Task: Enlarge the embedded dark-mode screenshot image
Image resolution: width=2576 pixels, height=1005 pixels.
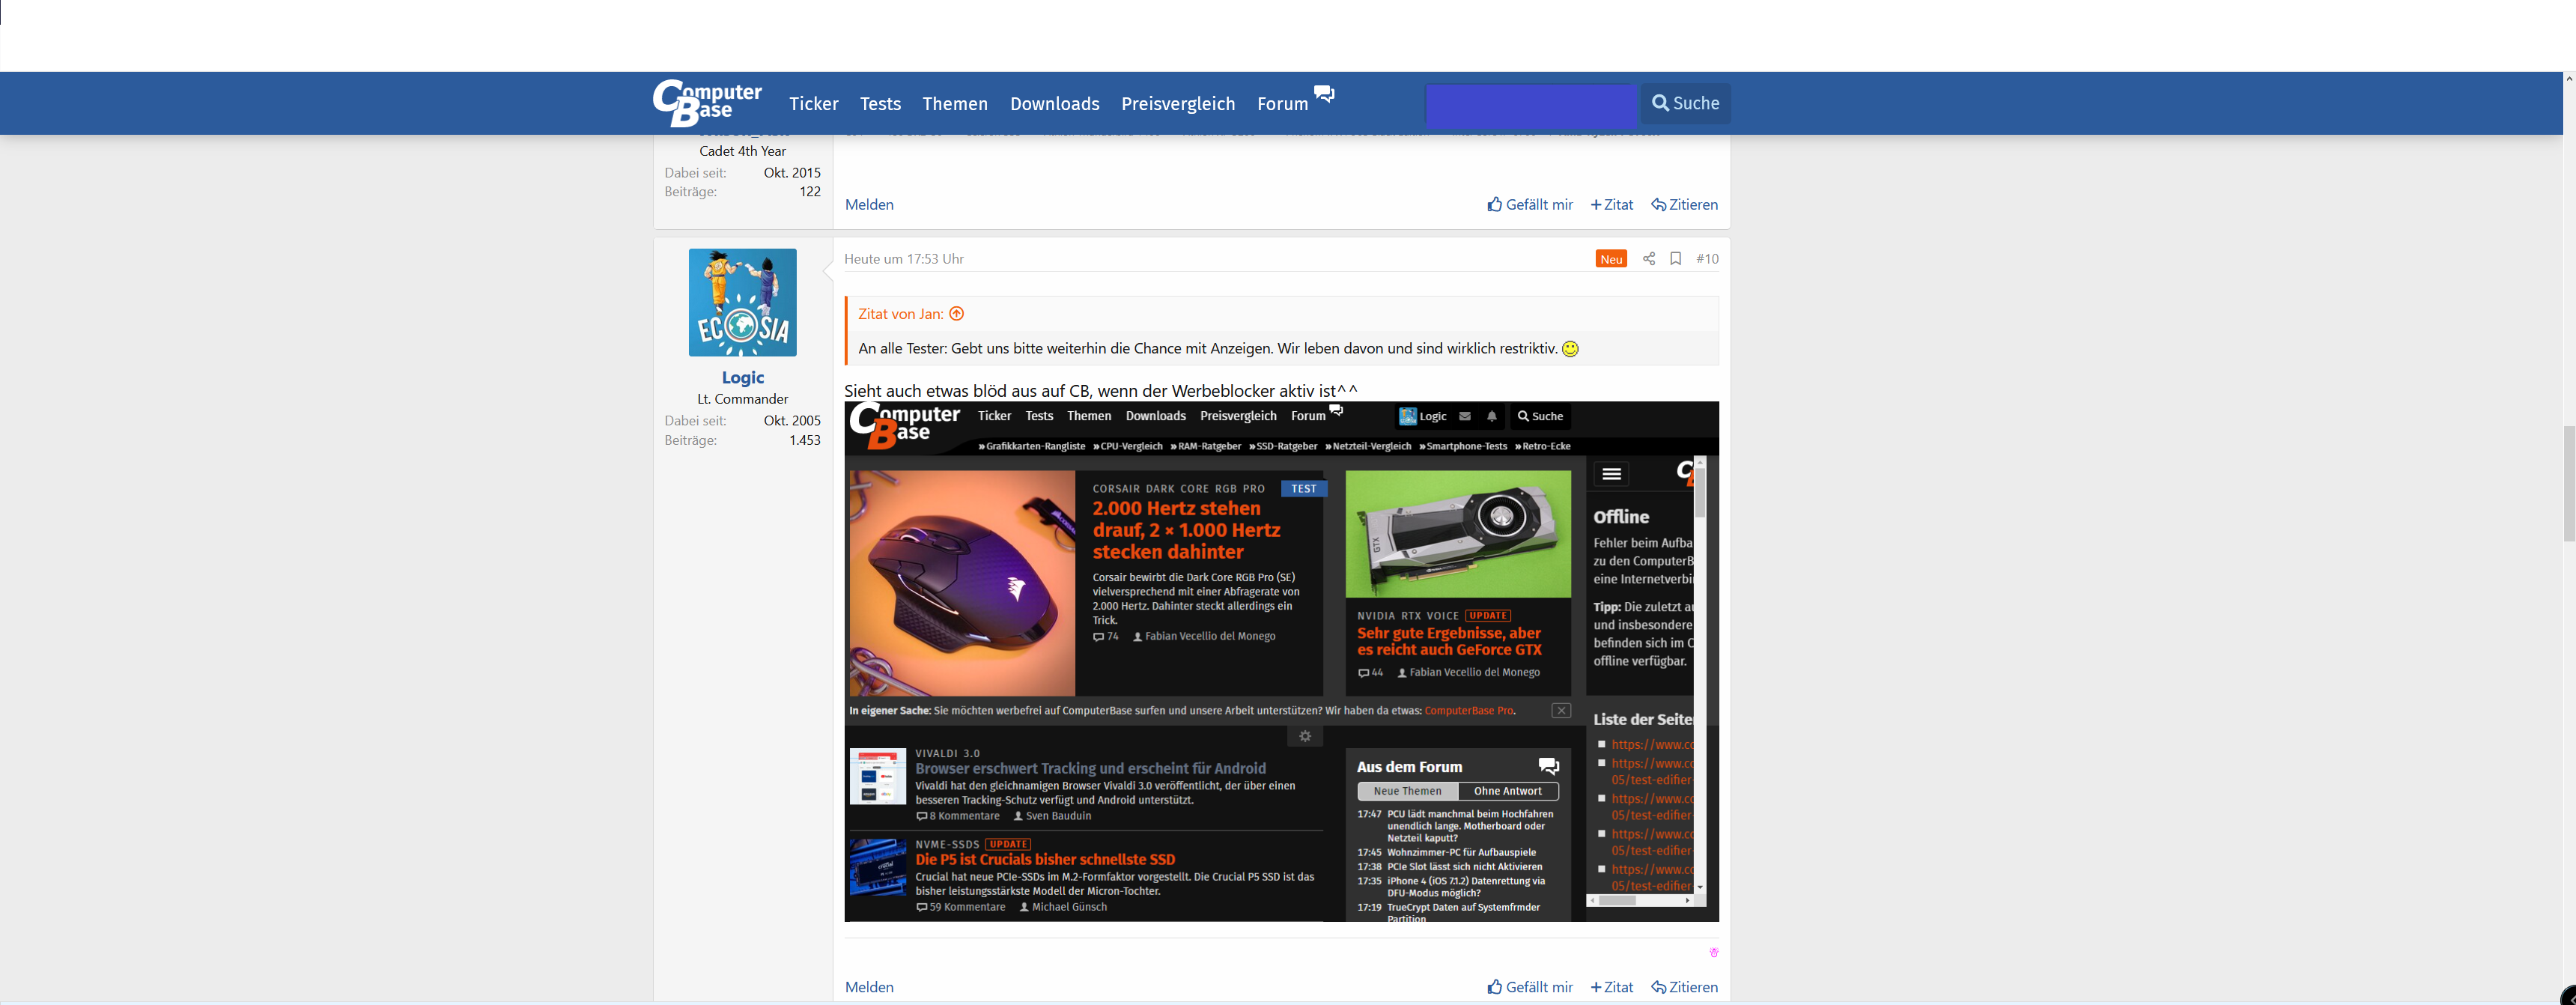Action: [x=1281, y=660]
